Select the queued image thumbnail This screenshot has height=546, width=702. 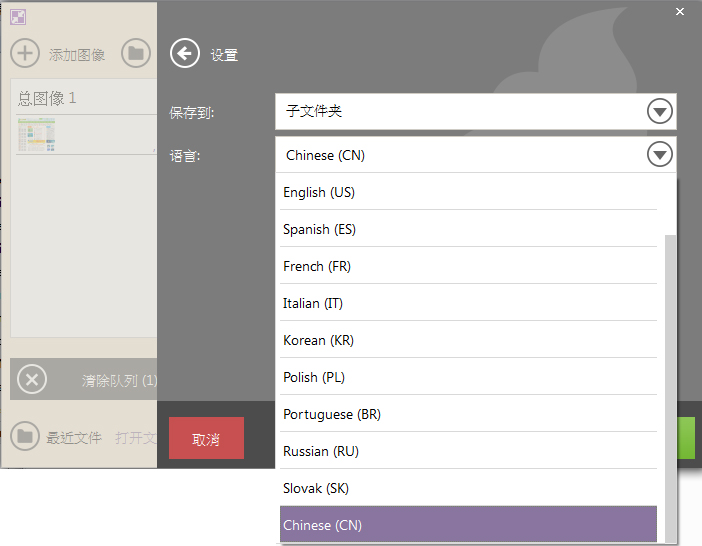(x=36, y=134)
